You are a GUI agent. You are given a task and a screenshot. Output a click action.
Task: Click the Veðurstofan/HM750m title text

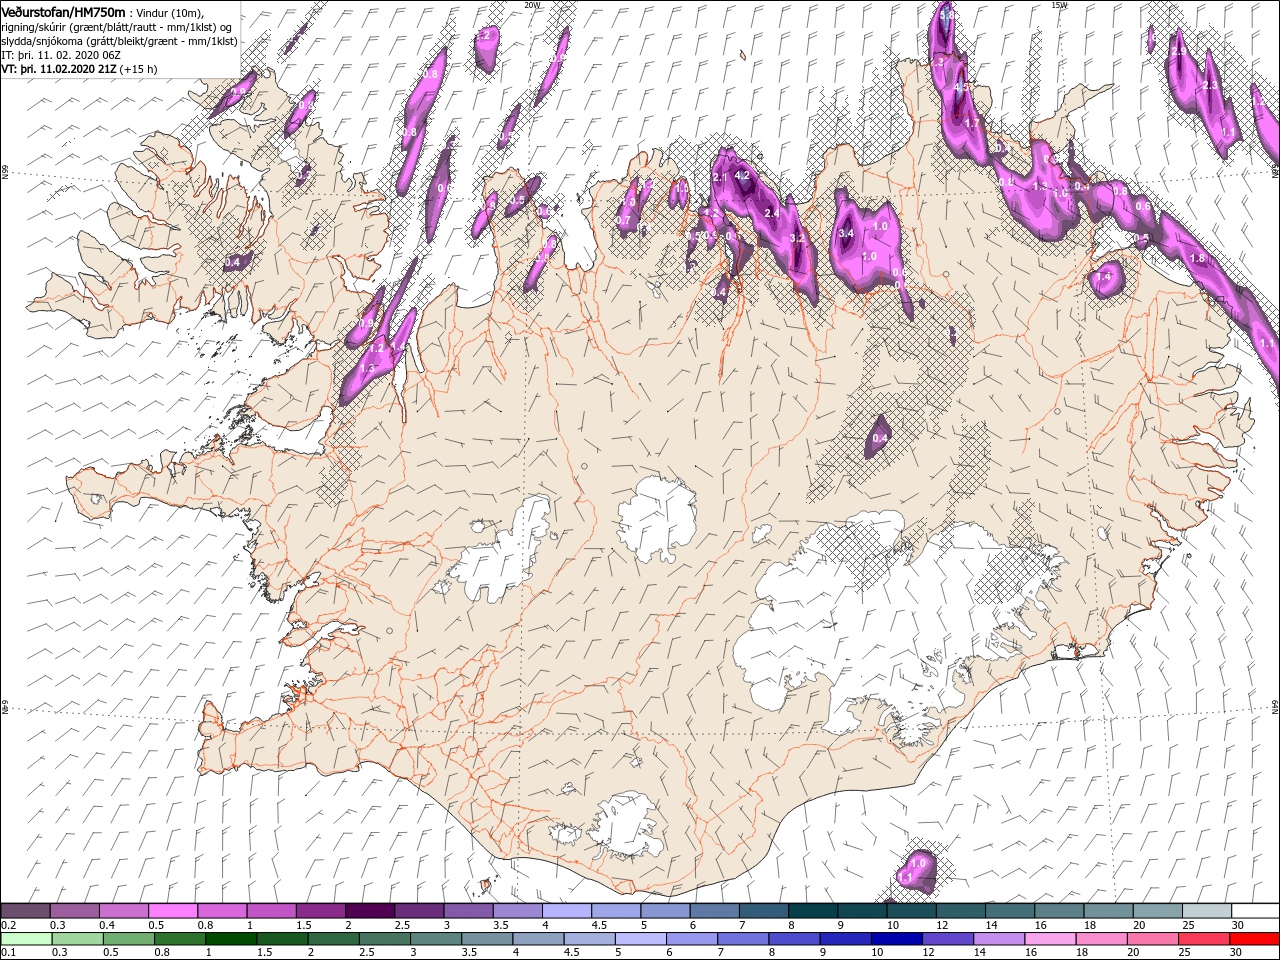tap(63, 11)
